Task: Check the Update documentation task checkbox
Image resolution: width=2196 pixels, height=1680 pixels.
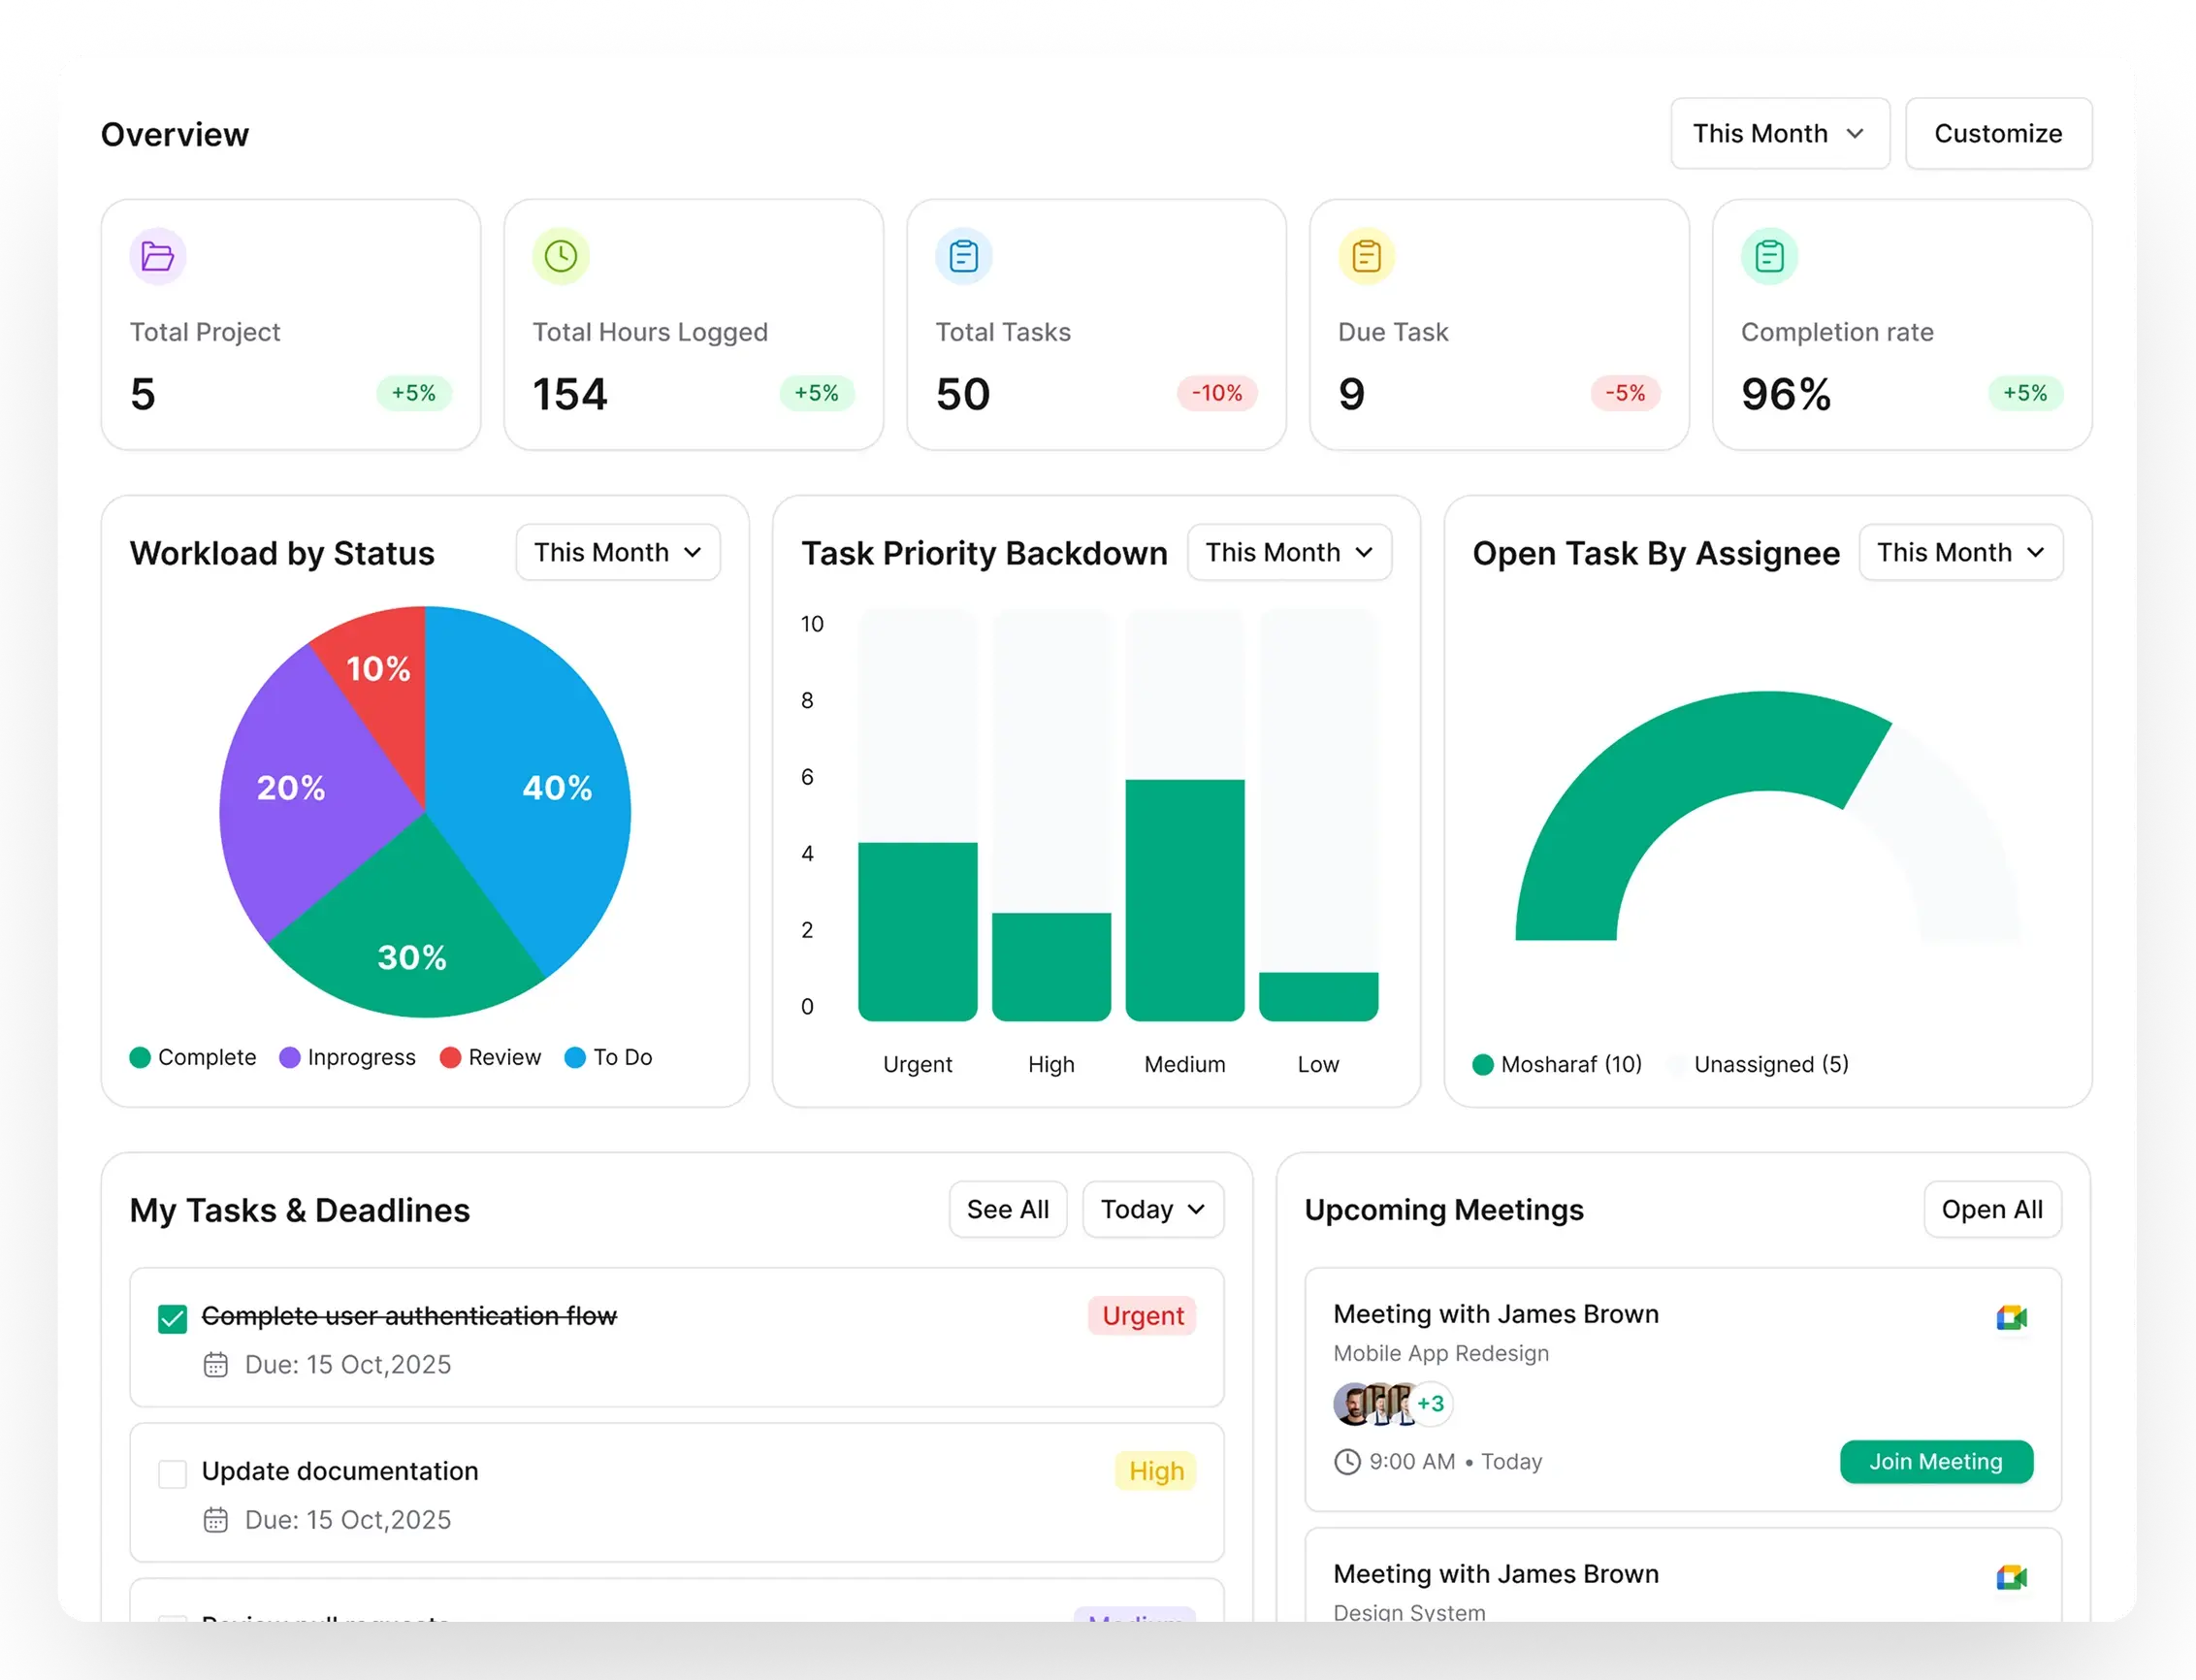Action: point(173,1474)
